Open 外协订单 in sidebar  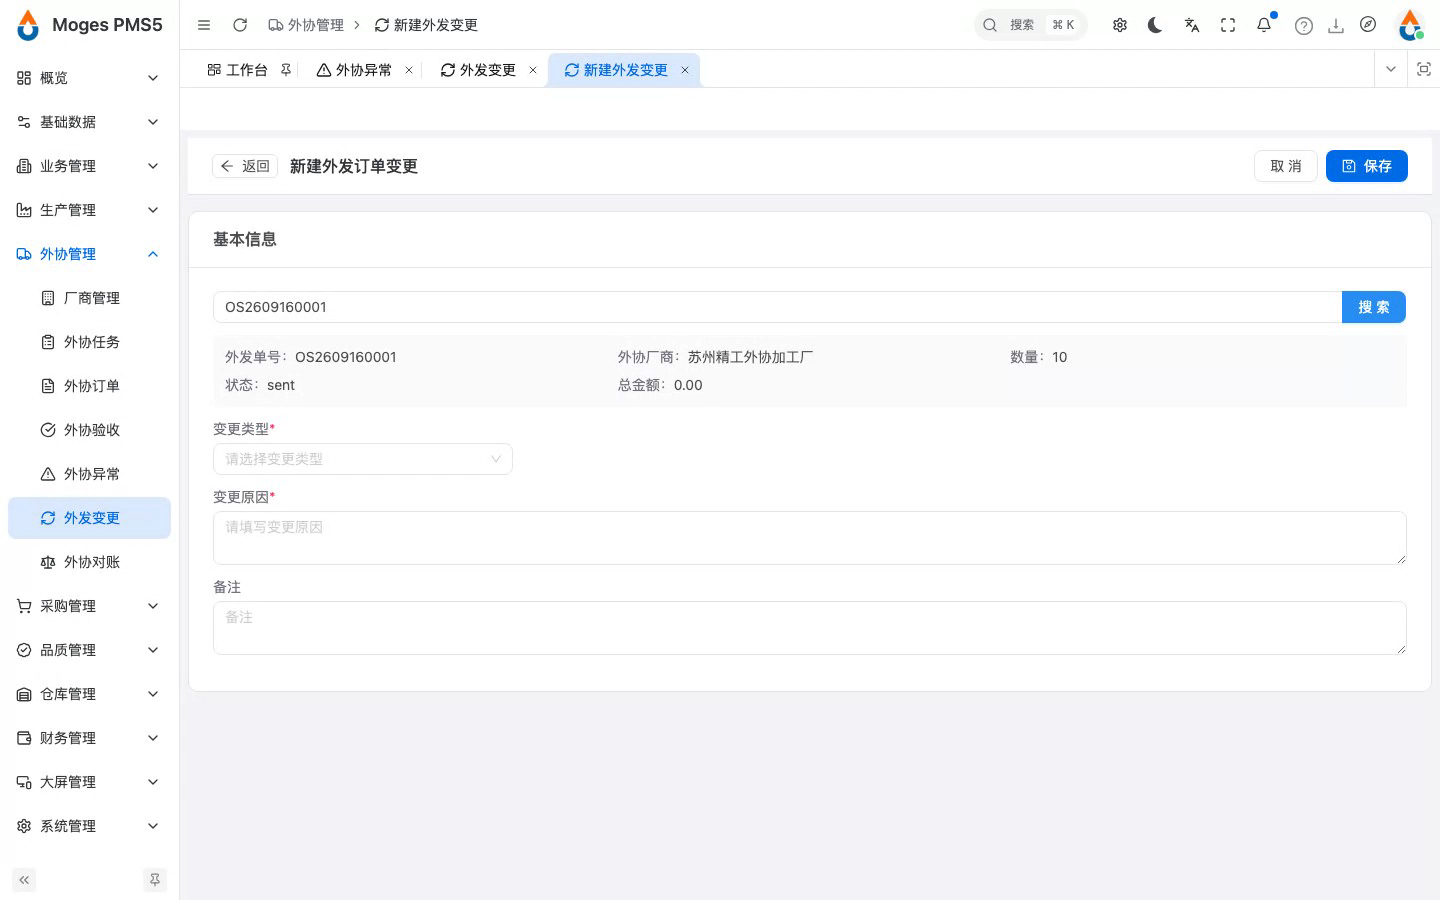pos(89,386)
